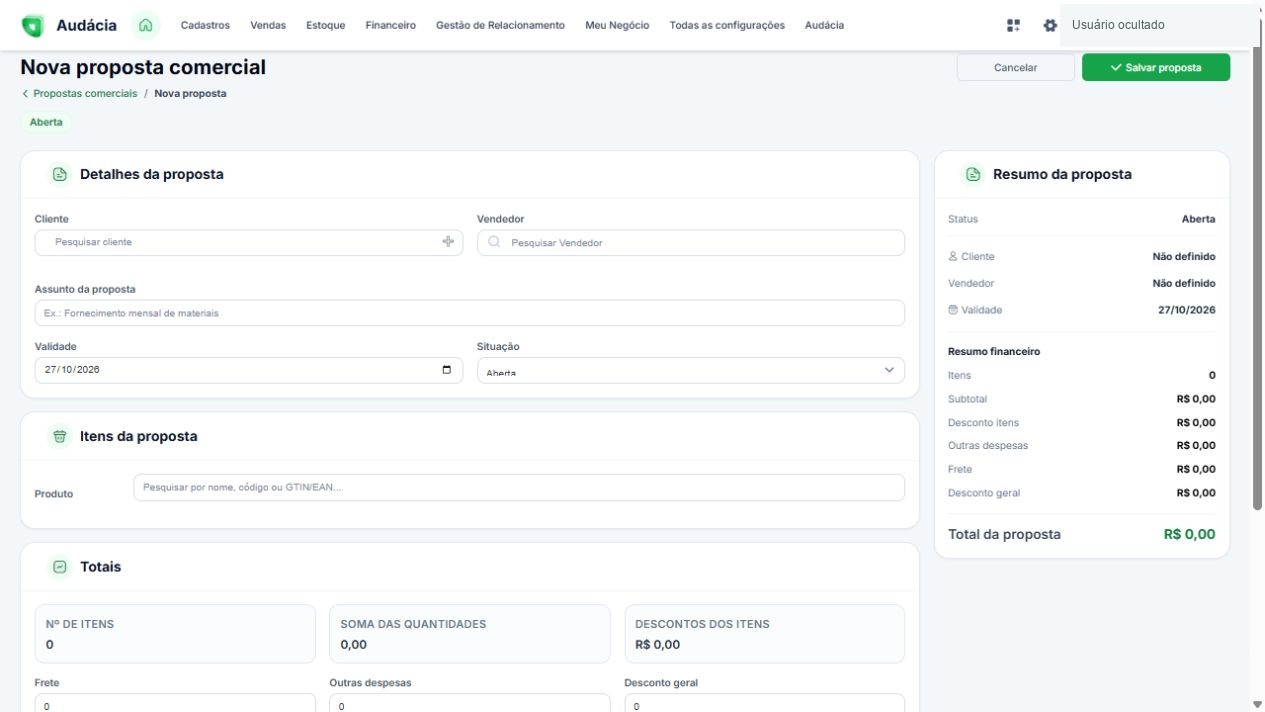Open the Vendas menu
The width and height of the screenshot is (1265, 712).
(x=268, y=25)
